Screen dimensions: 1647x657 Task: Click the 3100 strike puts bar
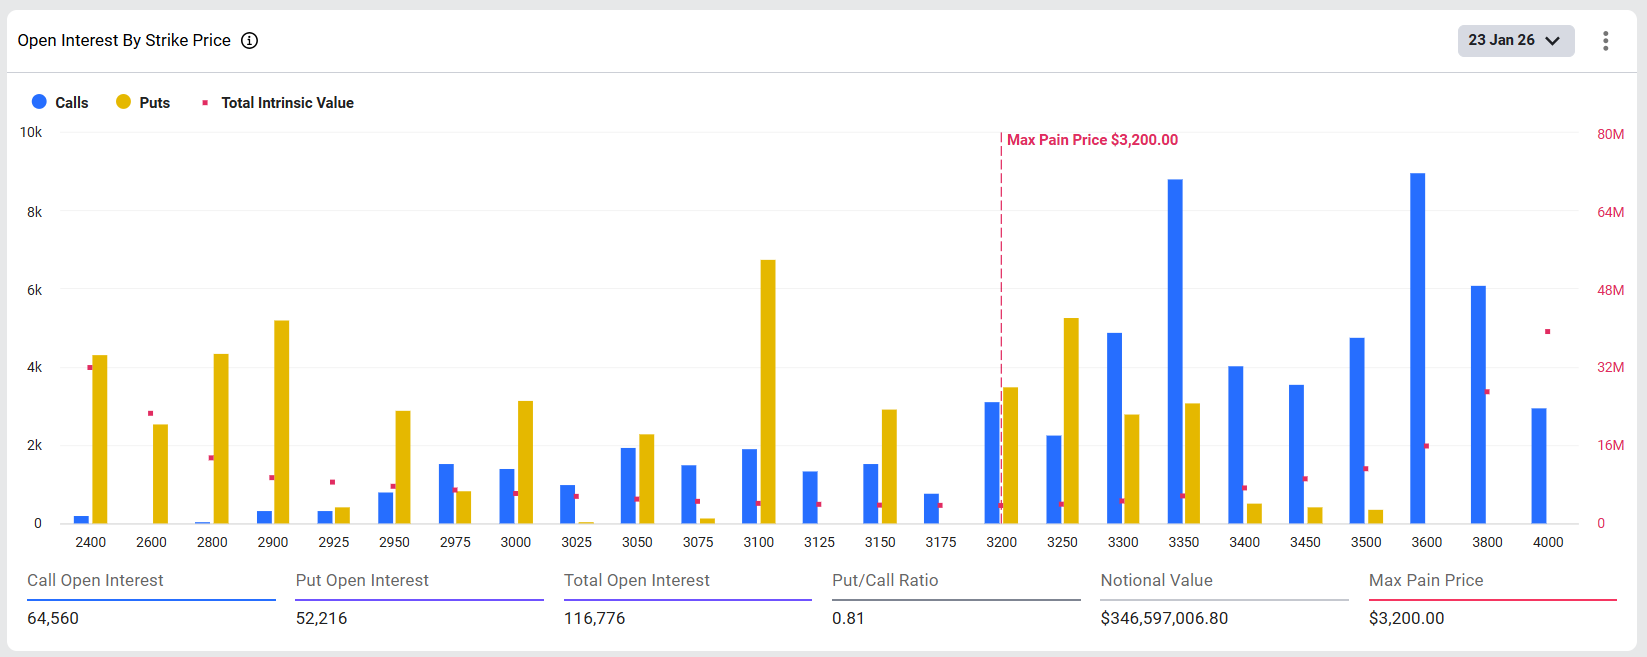coord(768,391)
